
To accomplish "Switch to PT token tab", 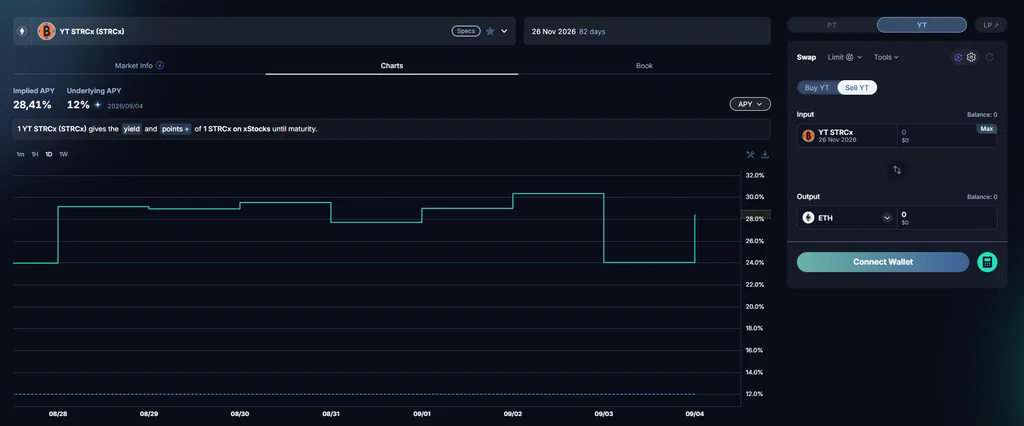I will tap(831, 25).
